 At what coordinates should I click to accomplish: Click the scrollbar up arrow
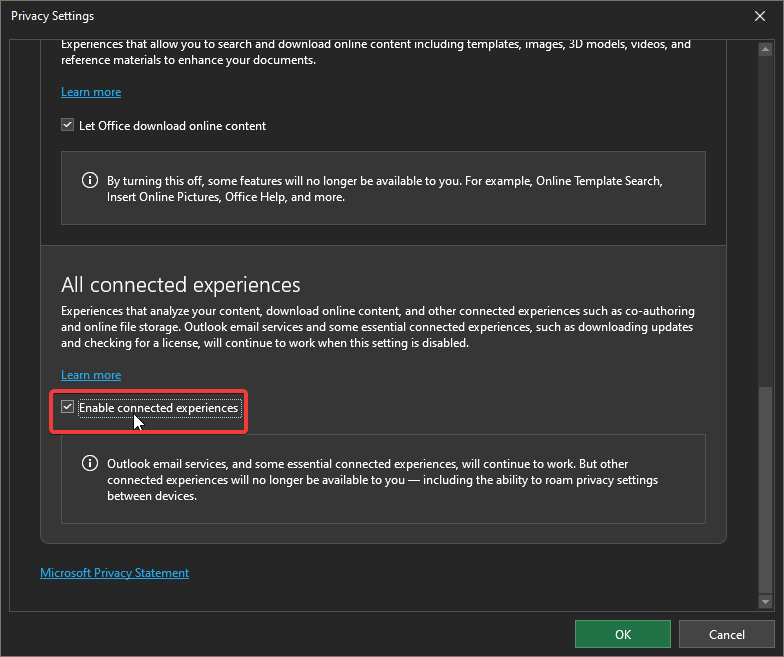pyautogui.click(x=765, y=47)
